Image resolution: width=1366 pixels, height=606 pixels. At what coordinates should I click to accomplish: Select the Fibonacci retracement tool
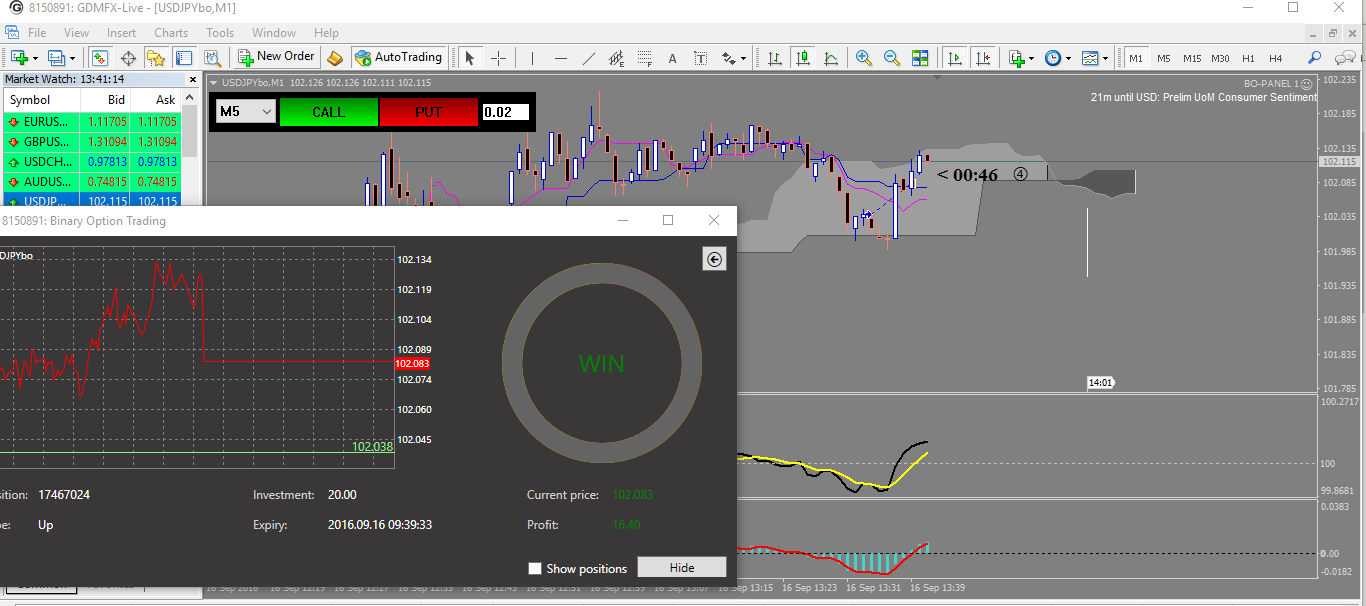click(644, 58)
